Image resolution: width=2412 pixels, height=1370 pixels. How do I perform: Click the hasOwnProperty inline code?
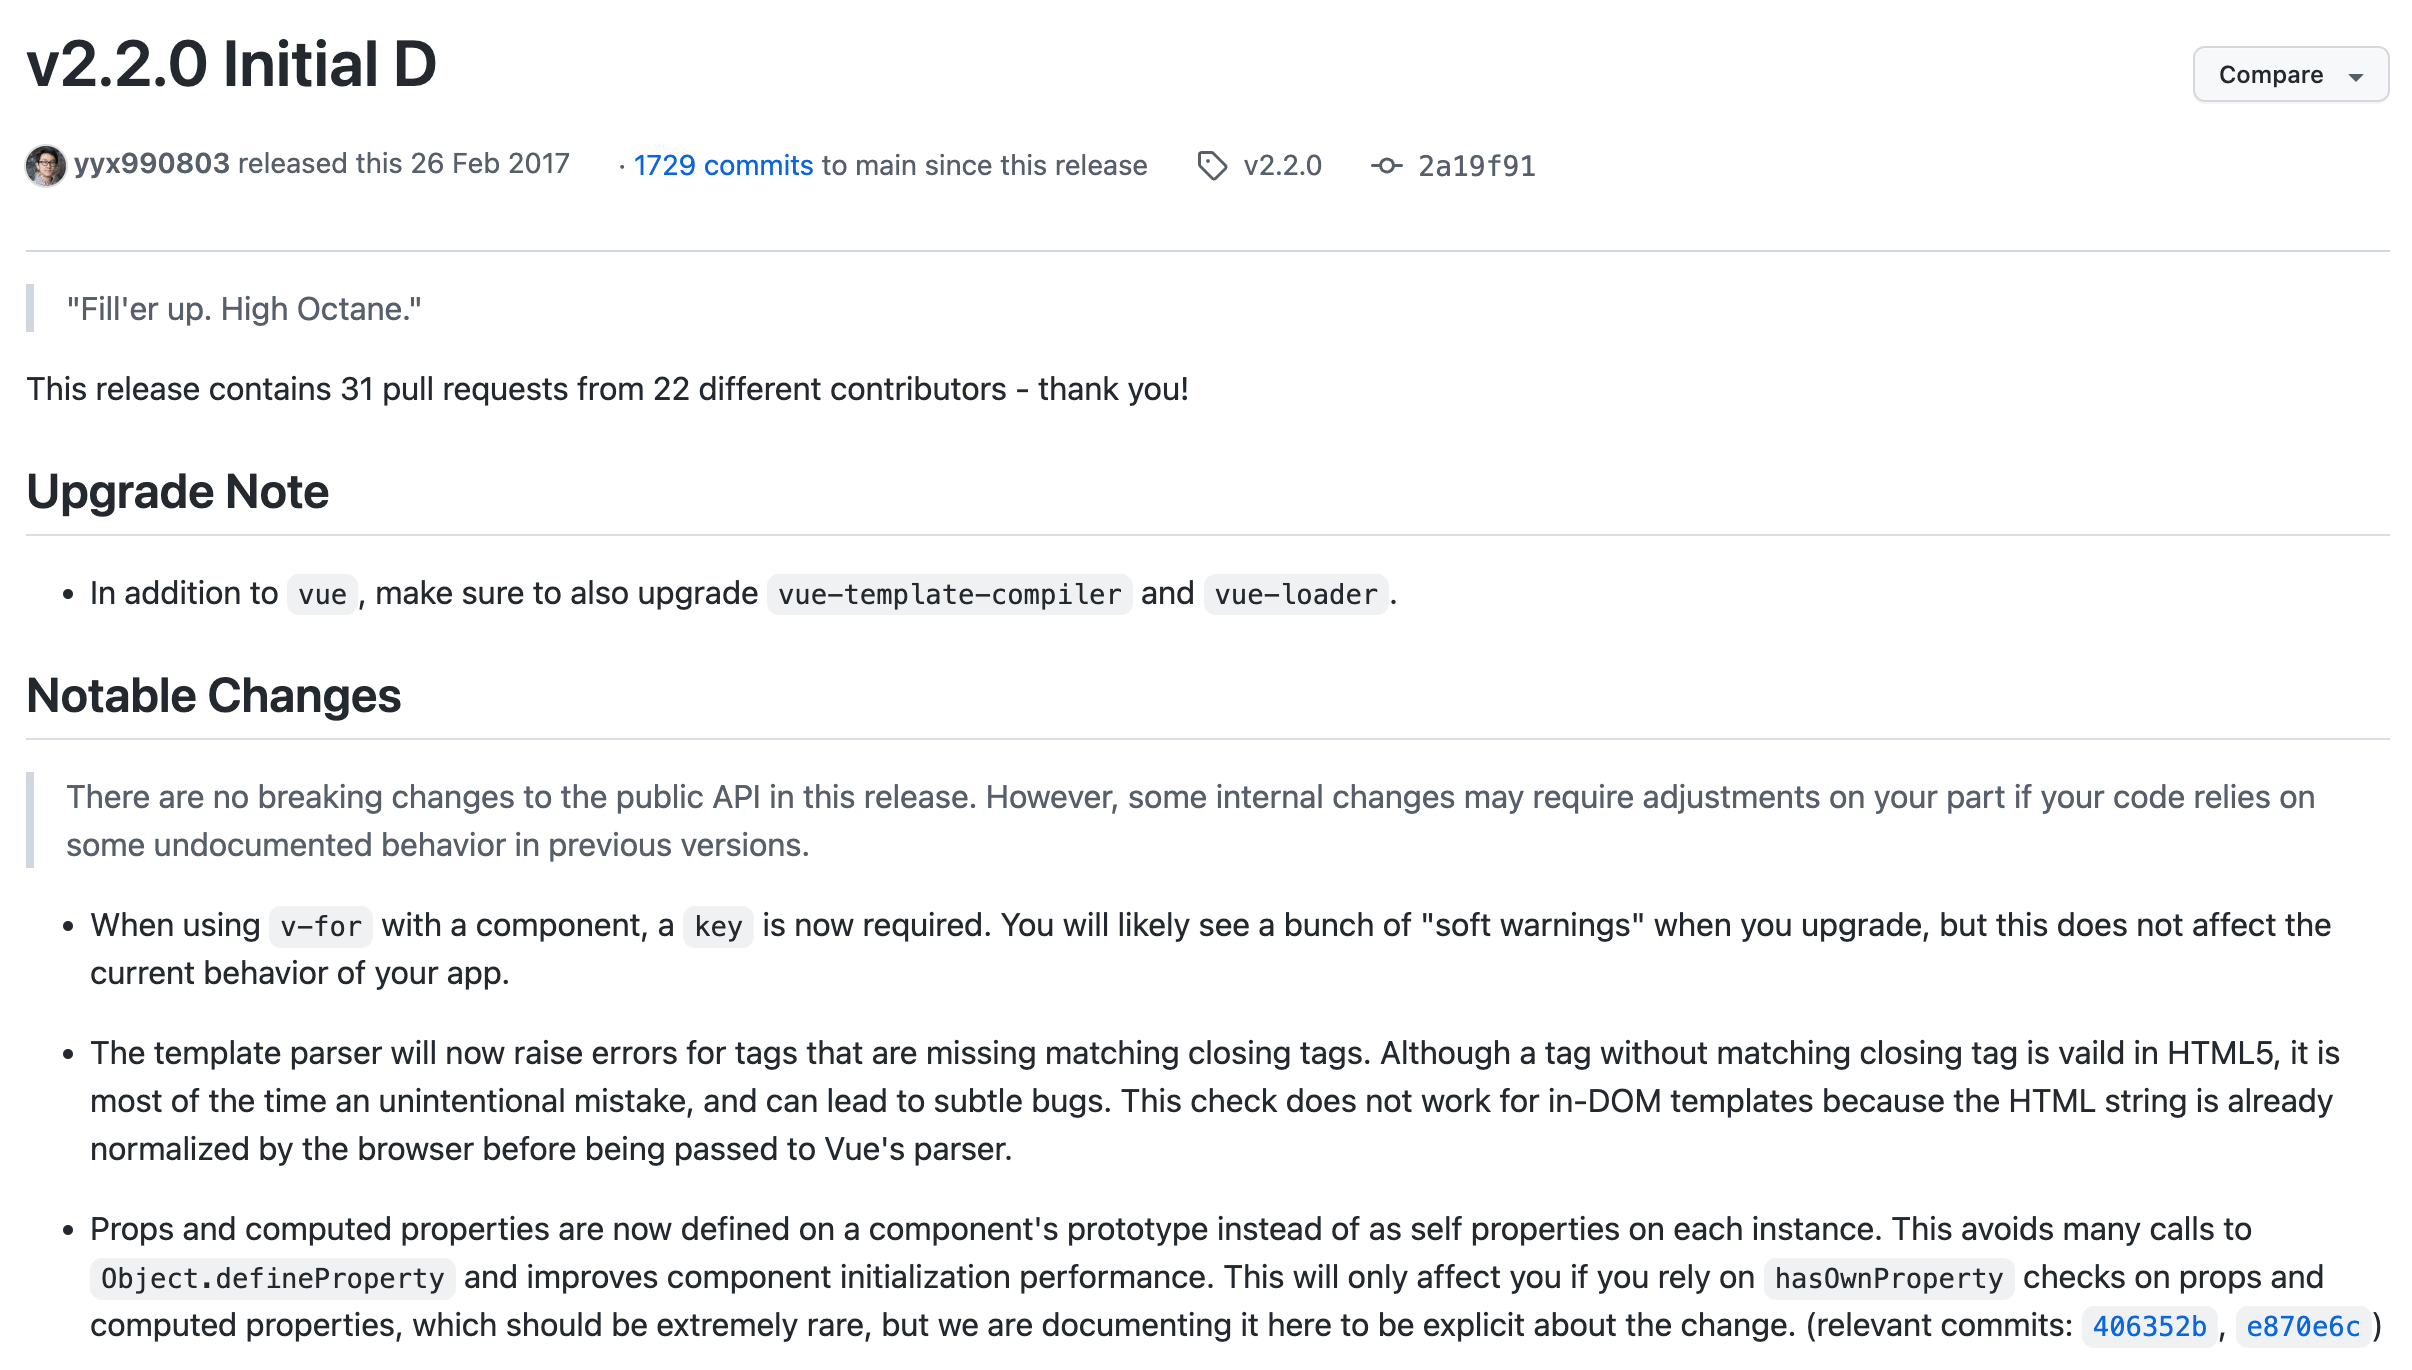tap(1888, 1279)
